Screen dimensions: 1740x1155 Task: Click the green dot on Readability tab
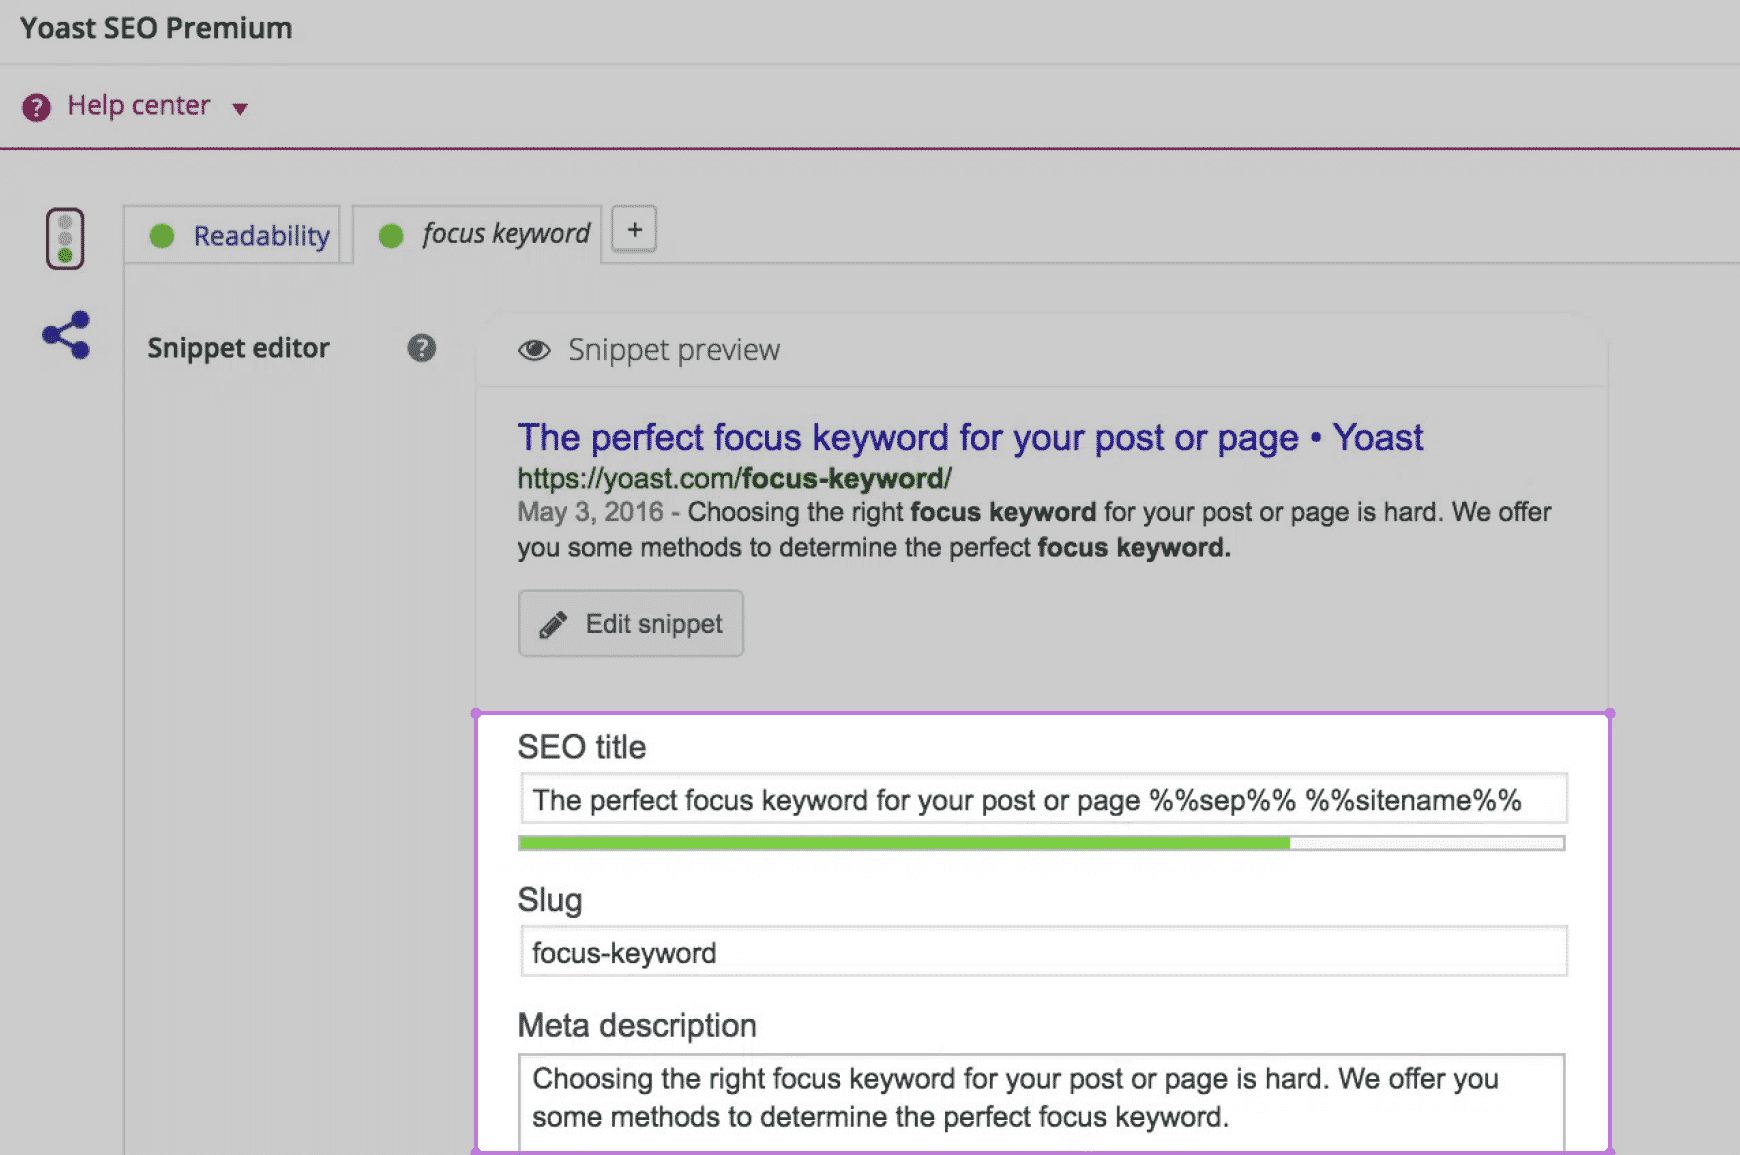[162, 236]
